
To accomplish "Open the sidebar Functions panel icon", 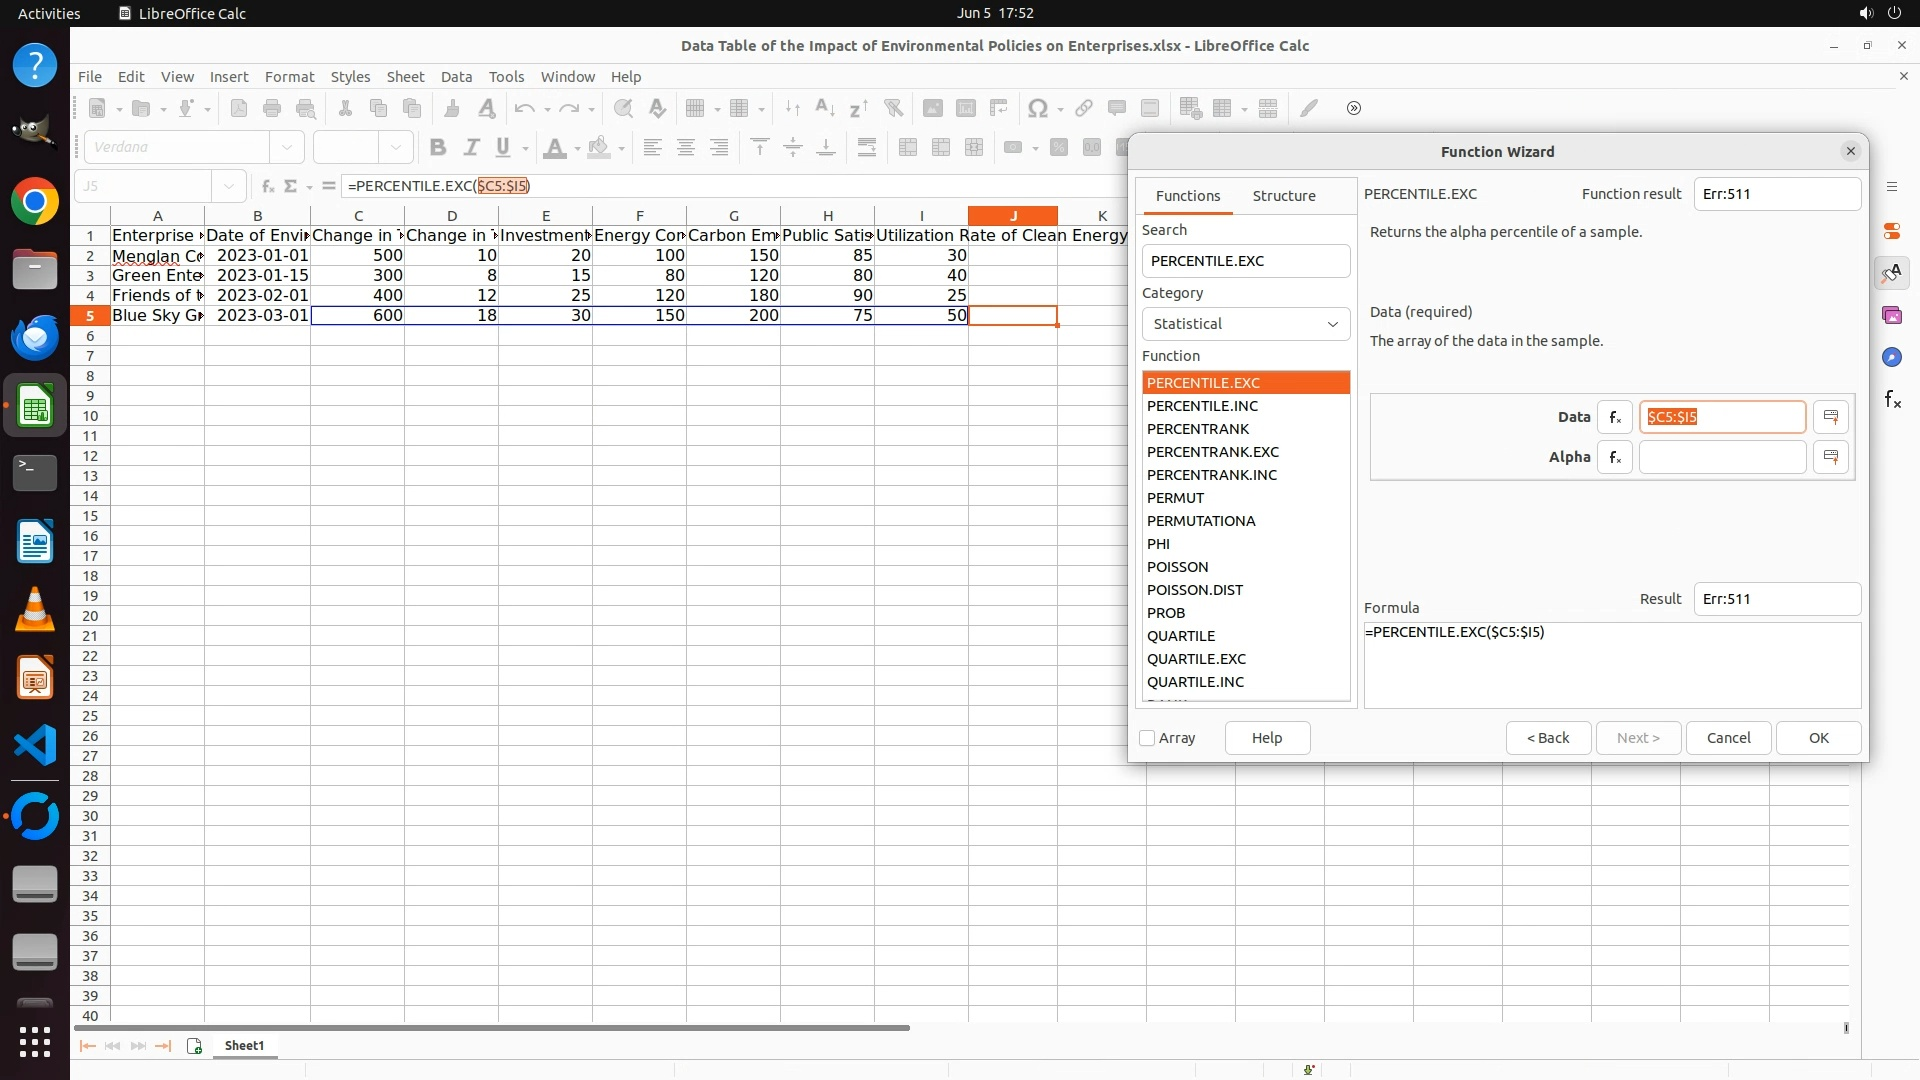I will (1892, 400).
